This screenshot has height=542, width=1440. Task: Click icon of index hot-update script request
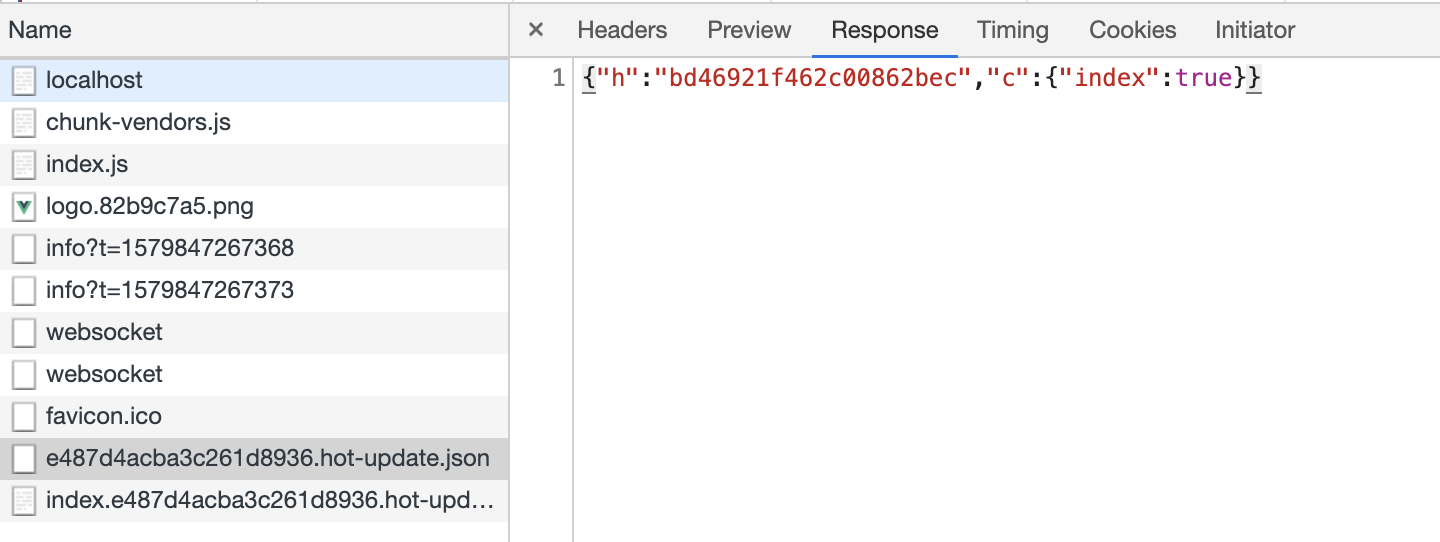pyautogui.click(x=24, y=501)
